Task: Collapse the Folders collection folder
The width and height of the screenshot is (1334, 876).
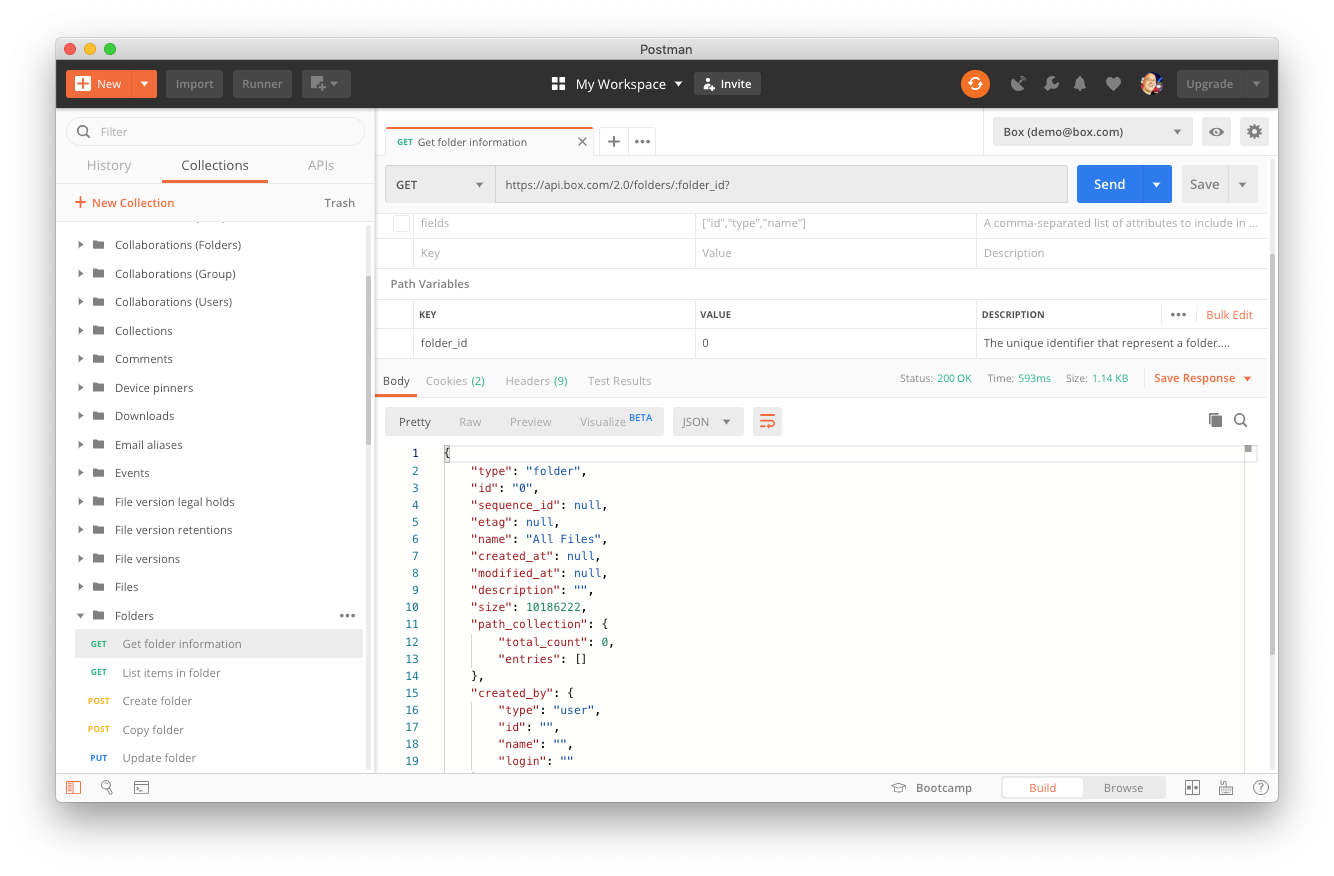Action: tap(81, 615)
